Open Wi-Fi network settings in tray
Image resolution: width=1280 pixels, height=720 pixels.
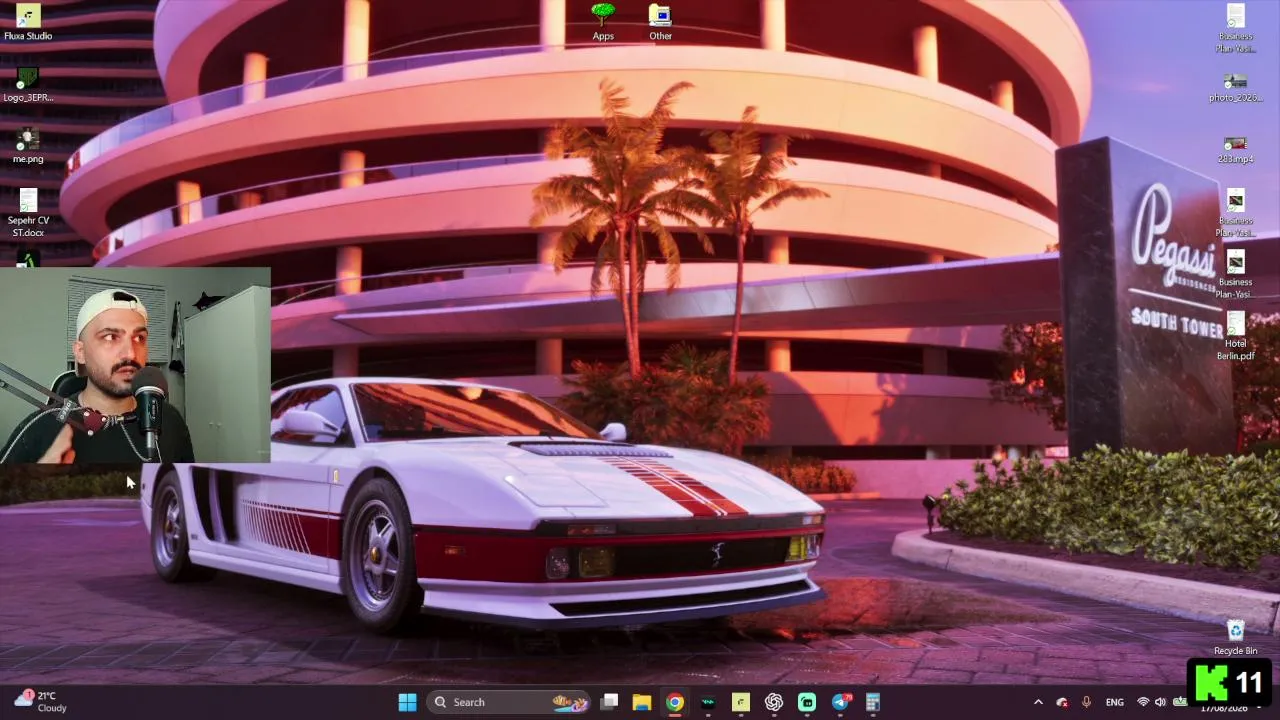[1143, 702]
